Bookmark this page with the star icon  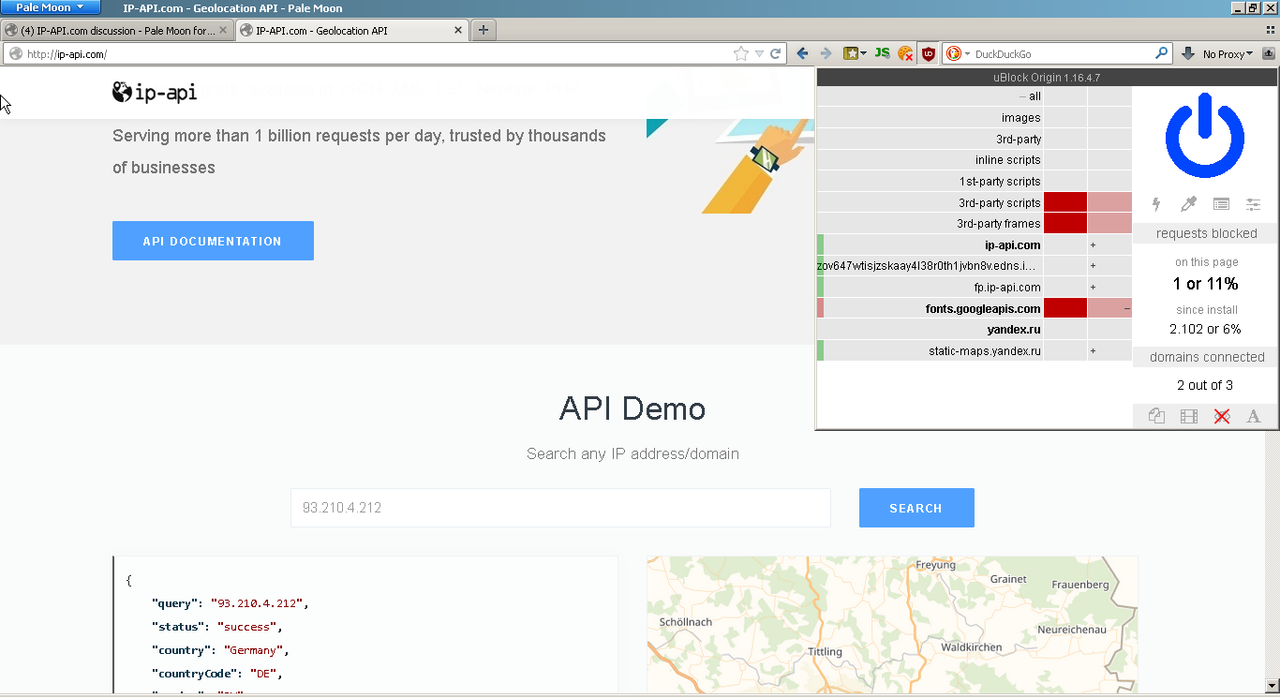click(x=741, y=54)
